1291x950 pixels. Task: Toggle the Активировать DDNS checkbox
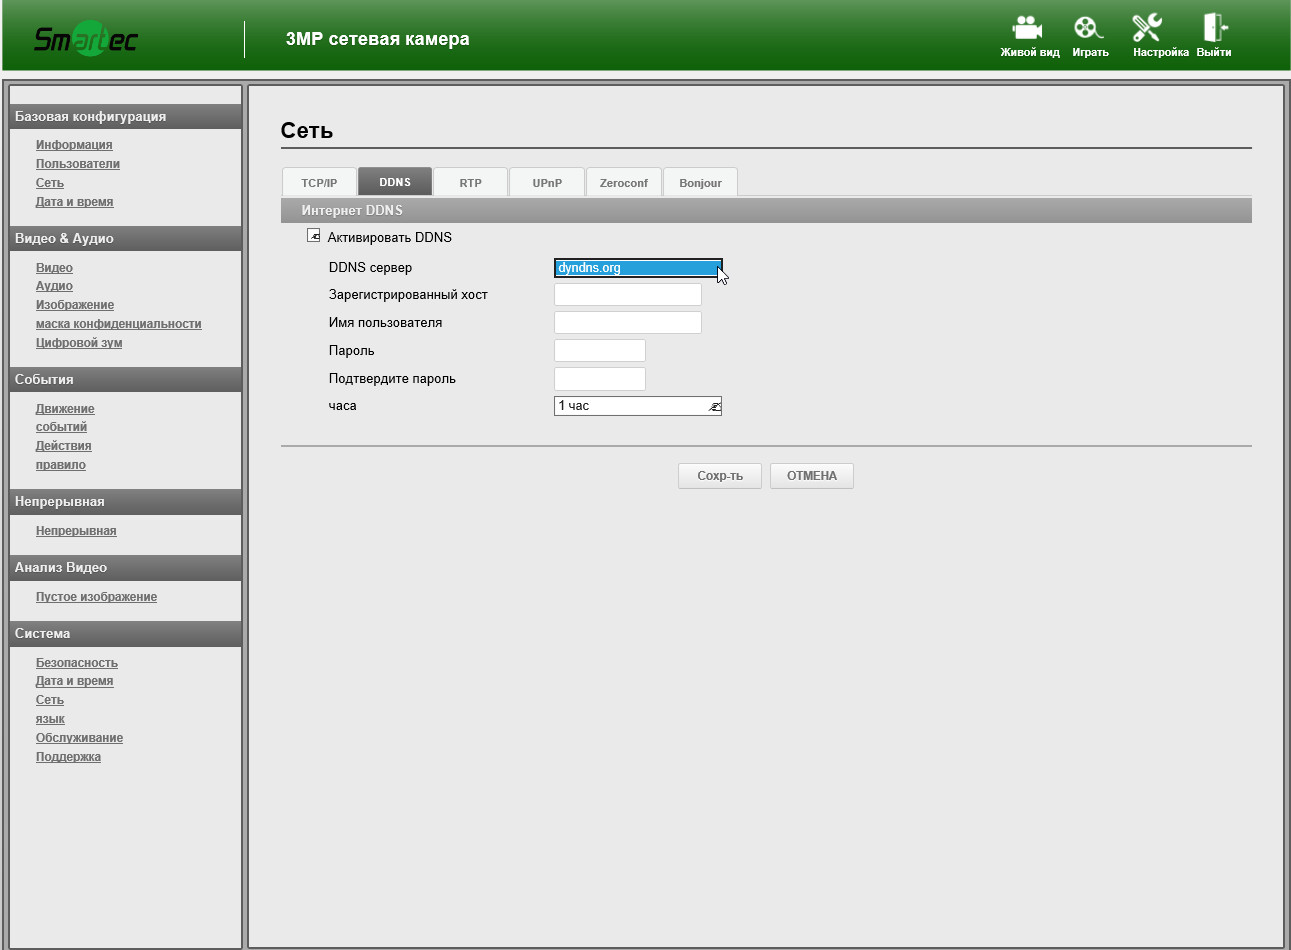(x=314, y=236)
